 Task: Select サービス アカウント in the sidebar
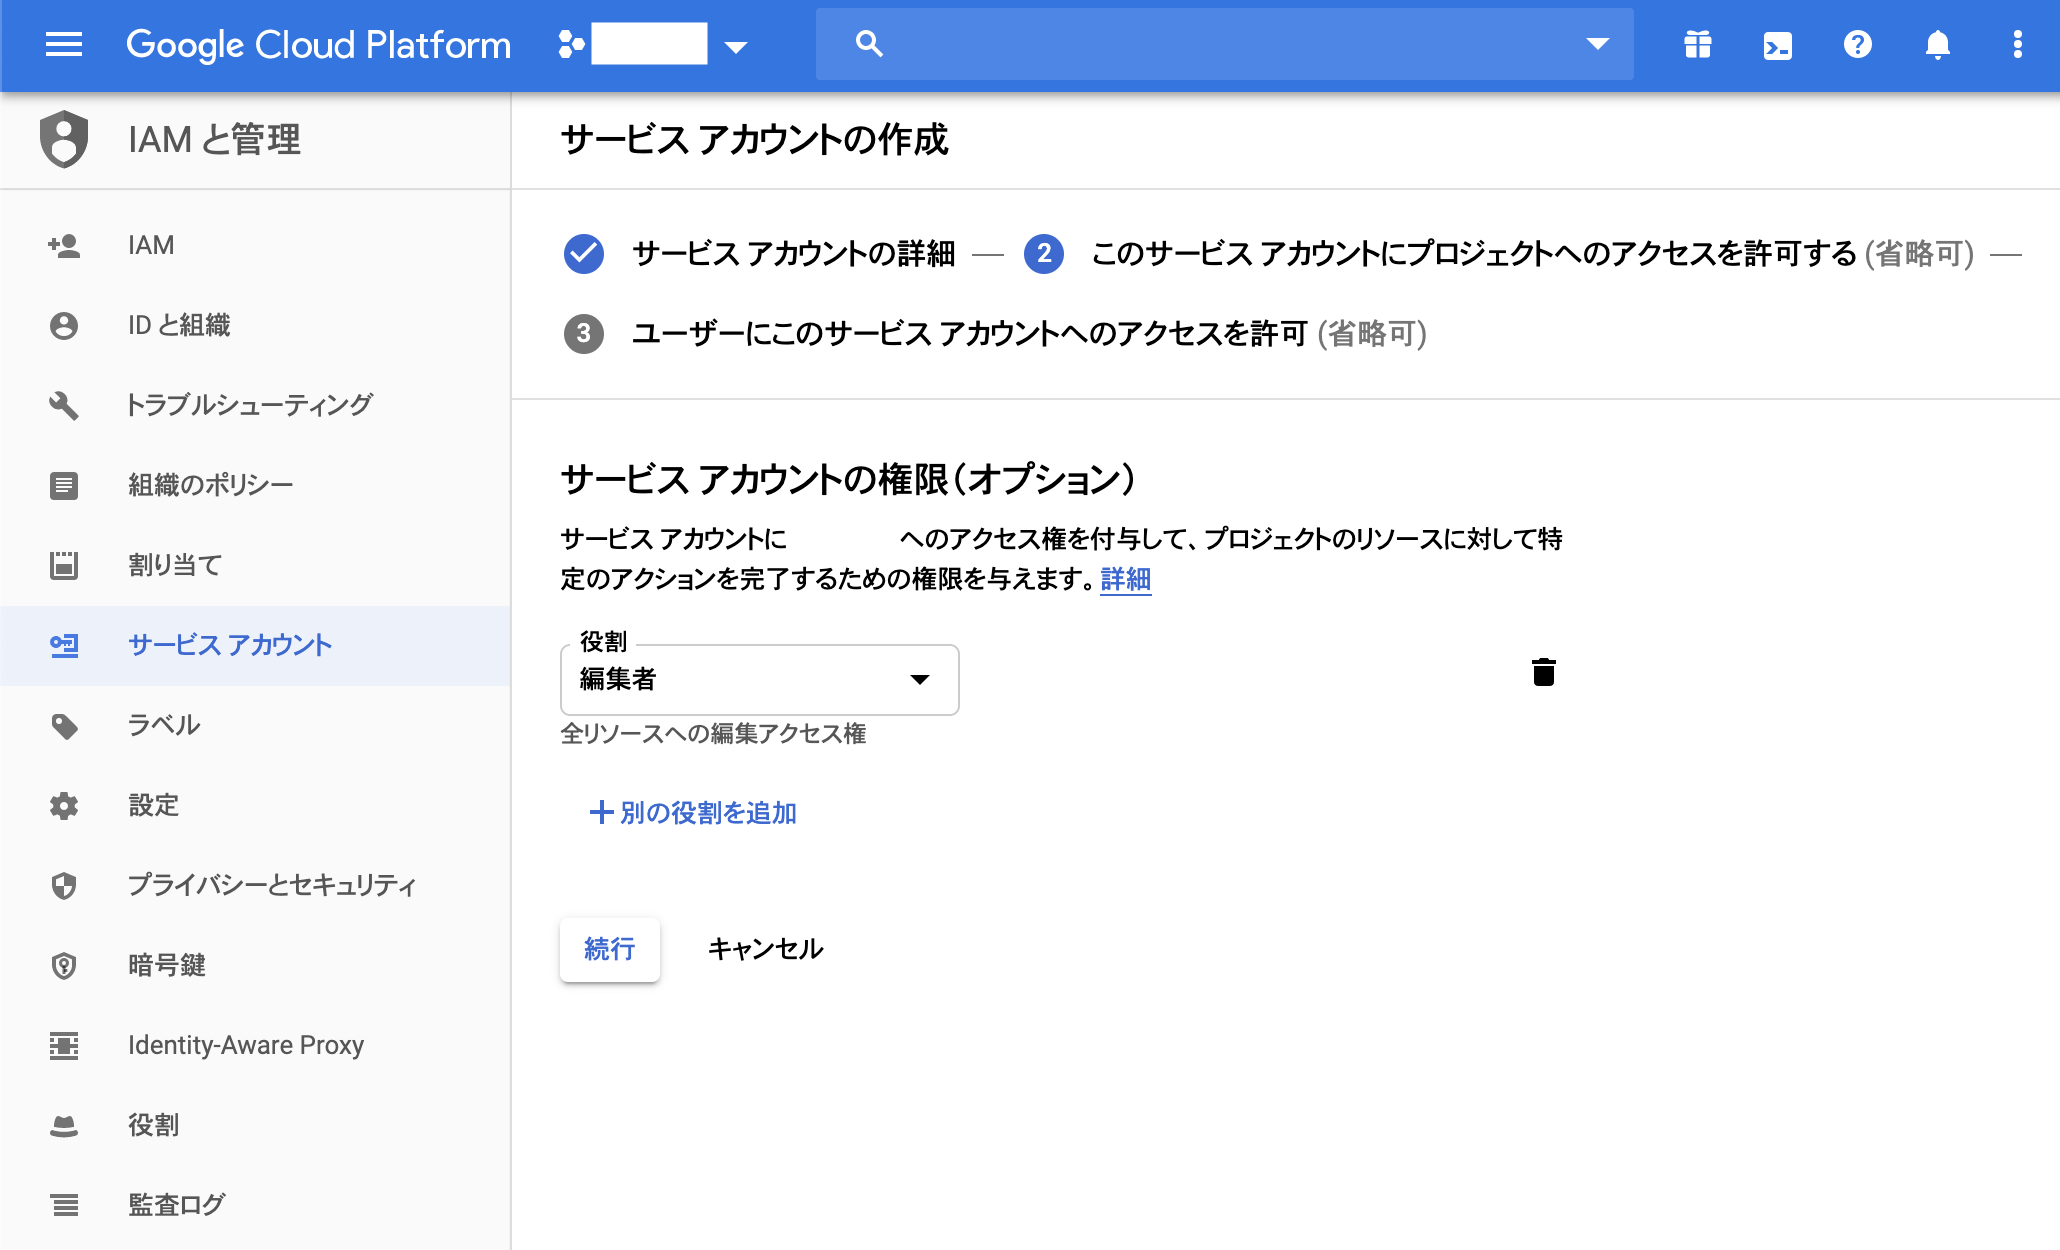click(229, 645)
